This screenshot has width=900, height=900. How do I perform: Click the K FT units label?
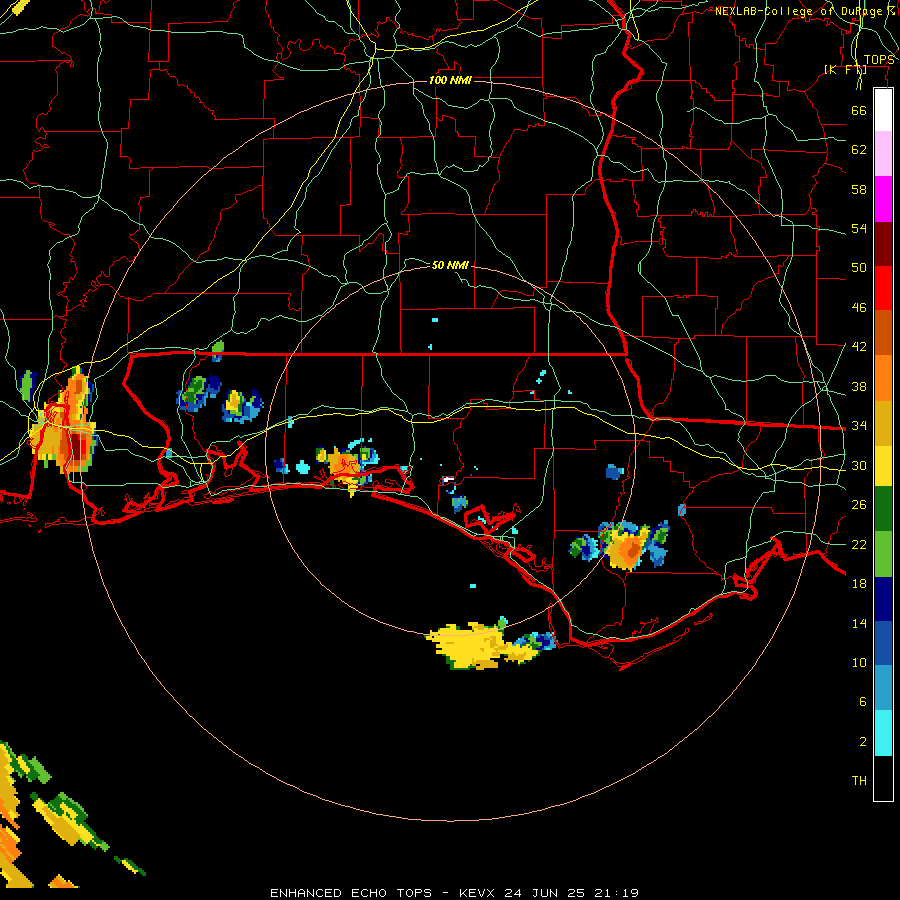[x=845, y=69]
